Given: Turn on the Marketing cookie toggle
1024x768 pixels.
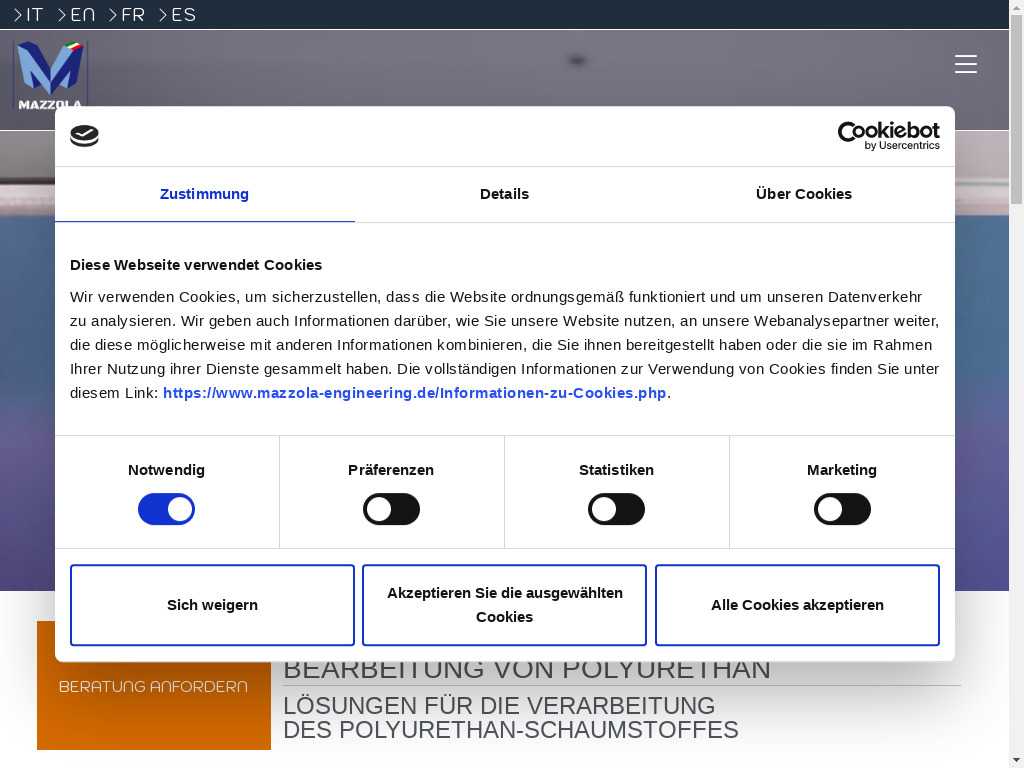Looking at the screenshot, I should [842, 509].
